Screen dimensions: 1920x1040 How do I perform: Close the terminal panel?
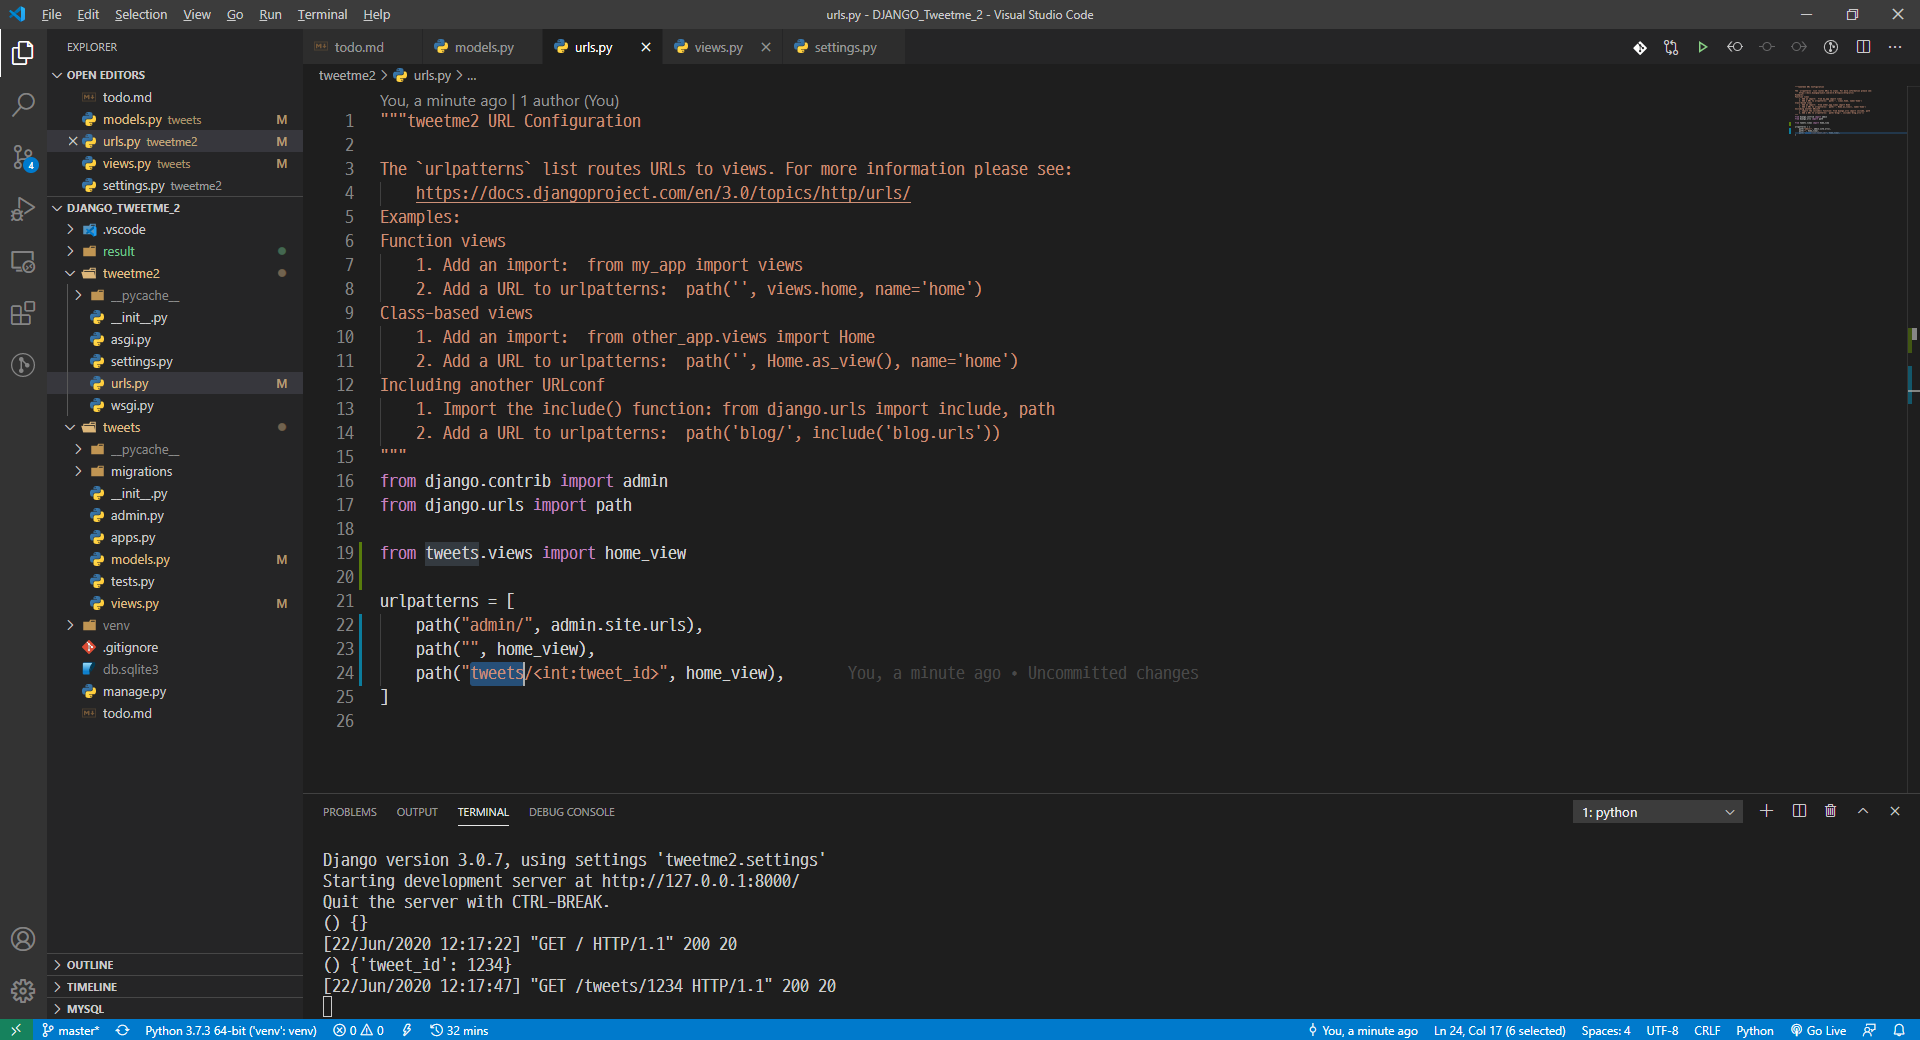click(1895, 811)
